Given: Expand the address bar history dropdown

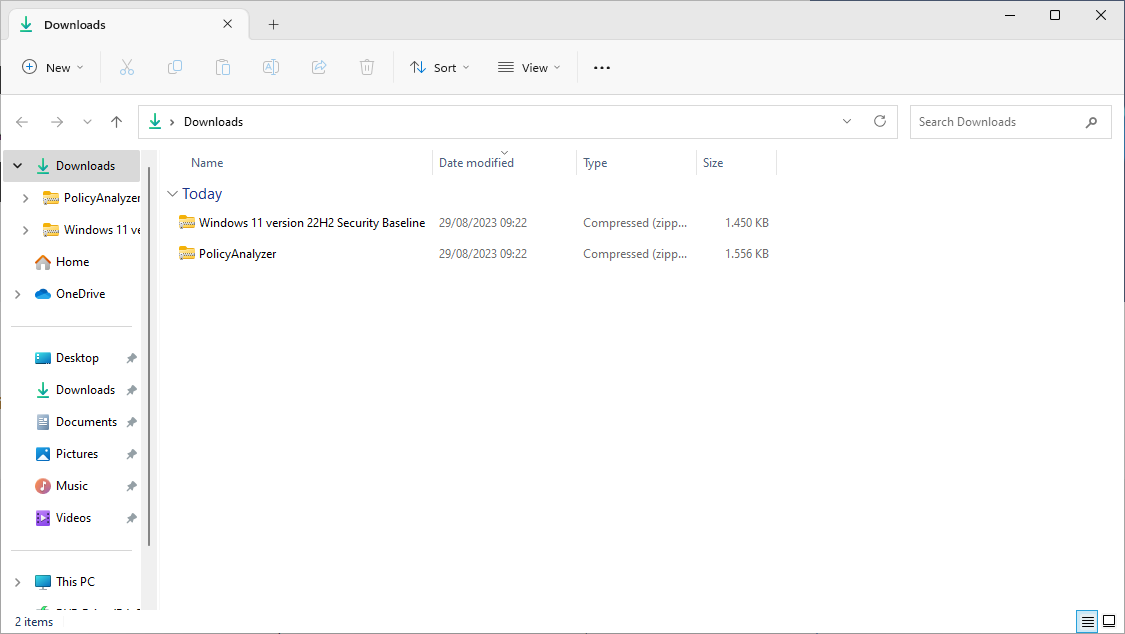Looking at the screenshot, I should 847,121.
